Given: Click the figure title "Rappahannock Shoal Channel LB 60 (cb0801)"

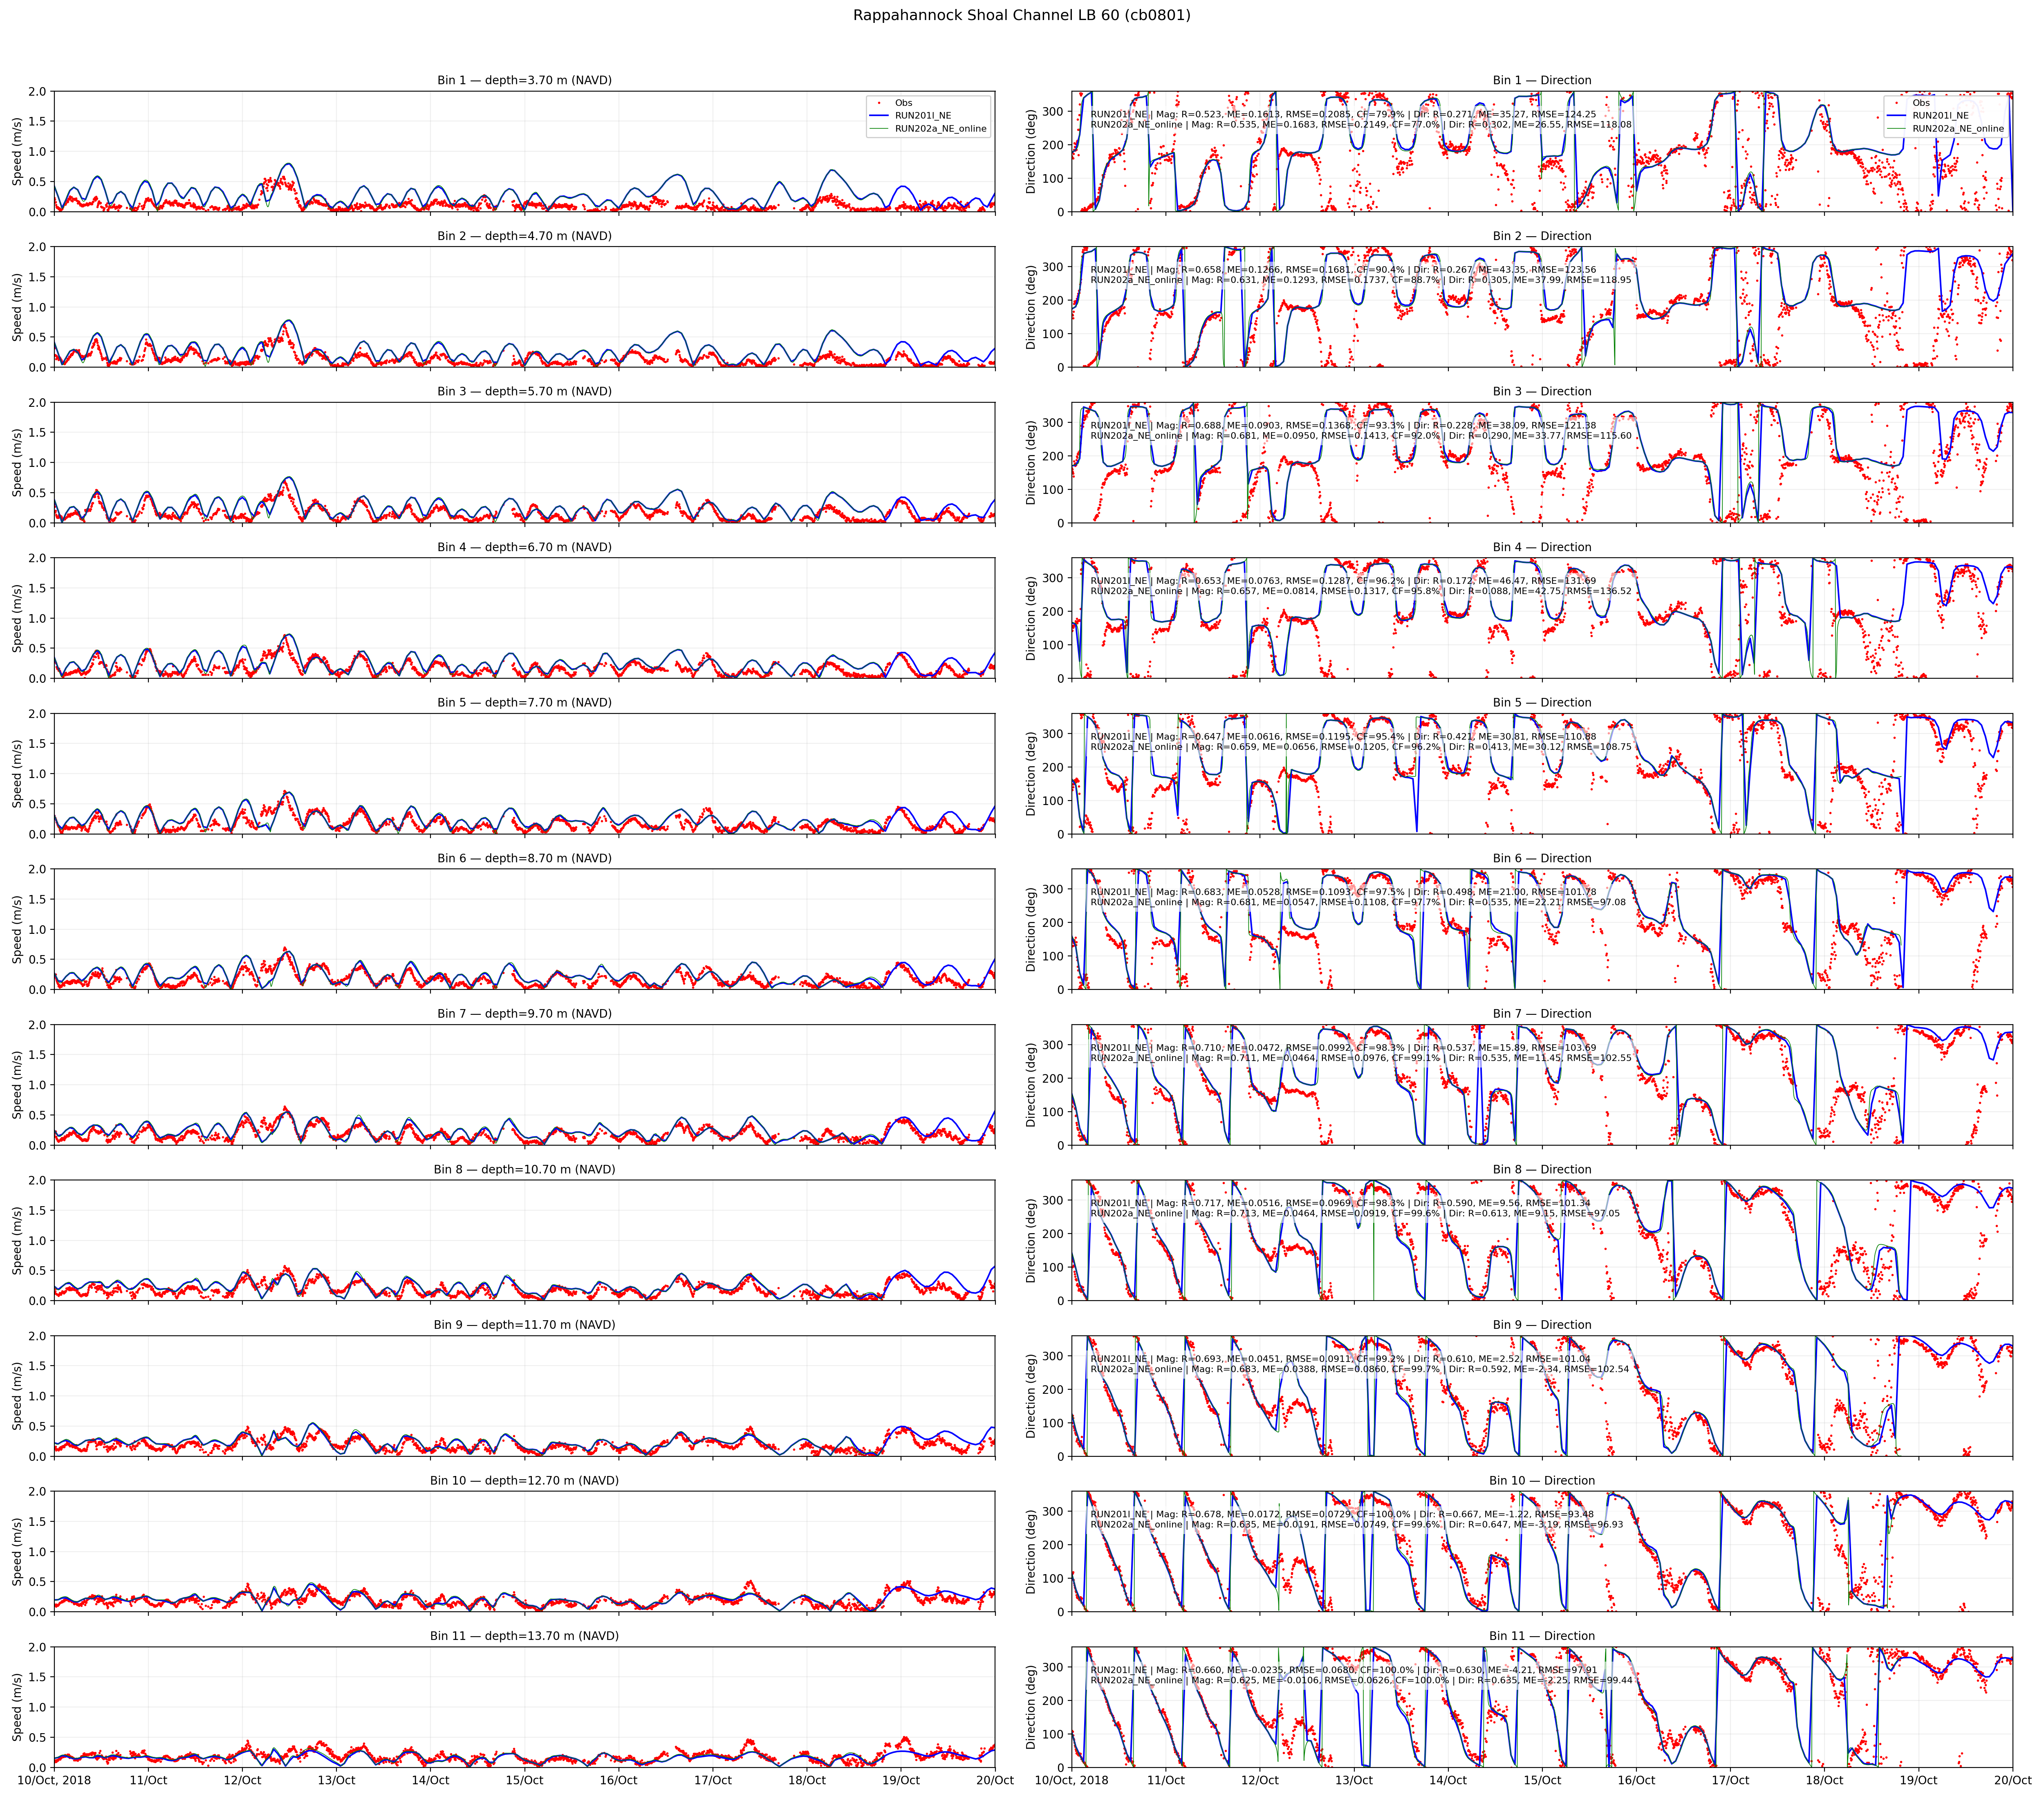Looking at the screenshot, I should pos(1022,15).
